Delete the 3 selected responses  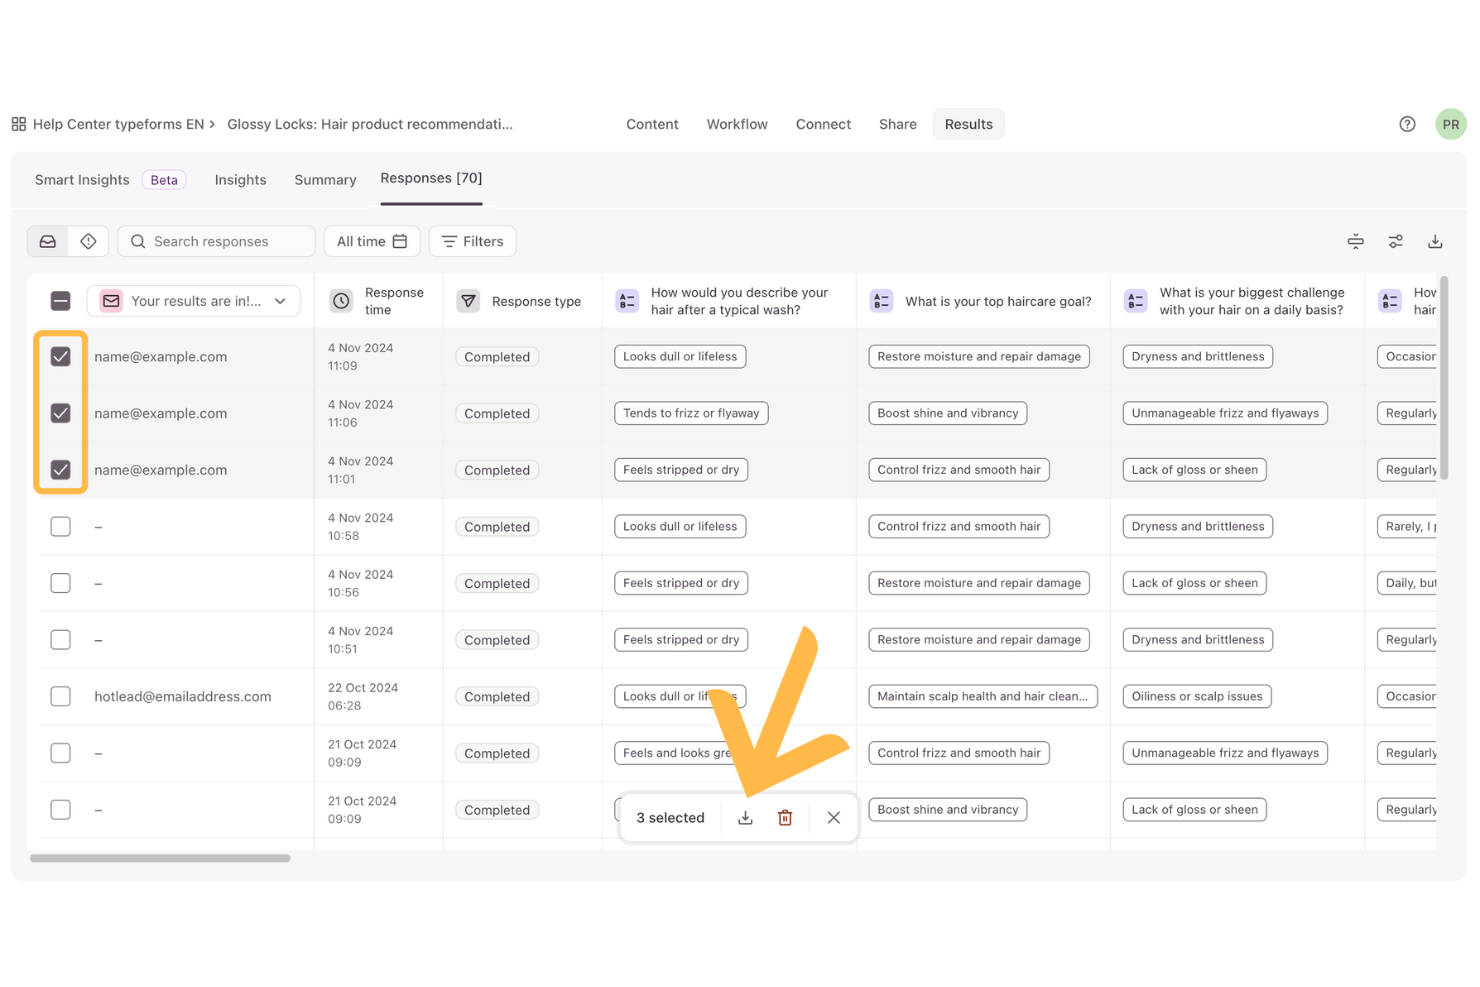point(785,818)
